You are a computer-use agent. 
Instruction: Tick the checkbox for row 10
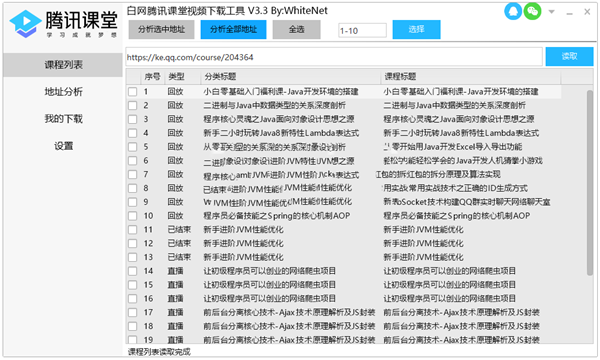[x=132, y=216]
